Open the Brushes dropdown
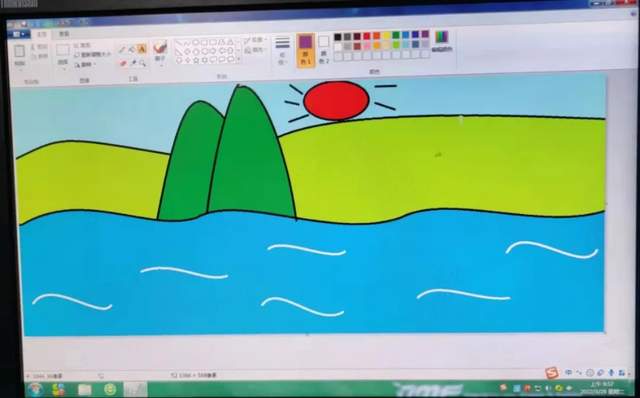 (x=160, y=52)
